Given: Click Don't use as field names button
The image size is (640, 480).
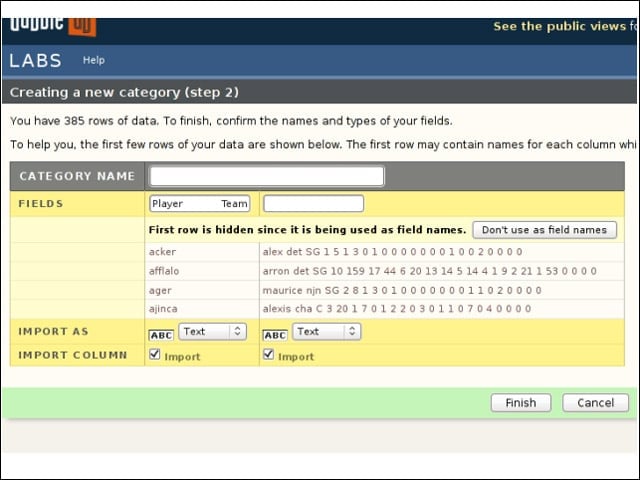Looking at the screenshot, I should [544, 230].
